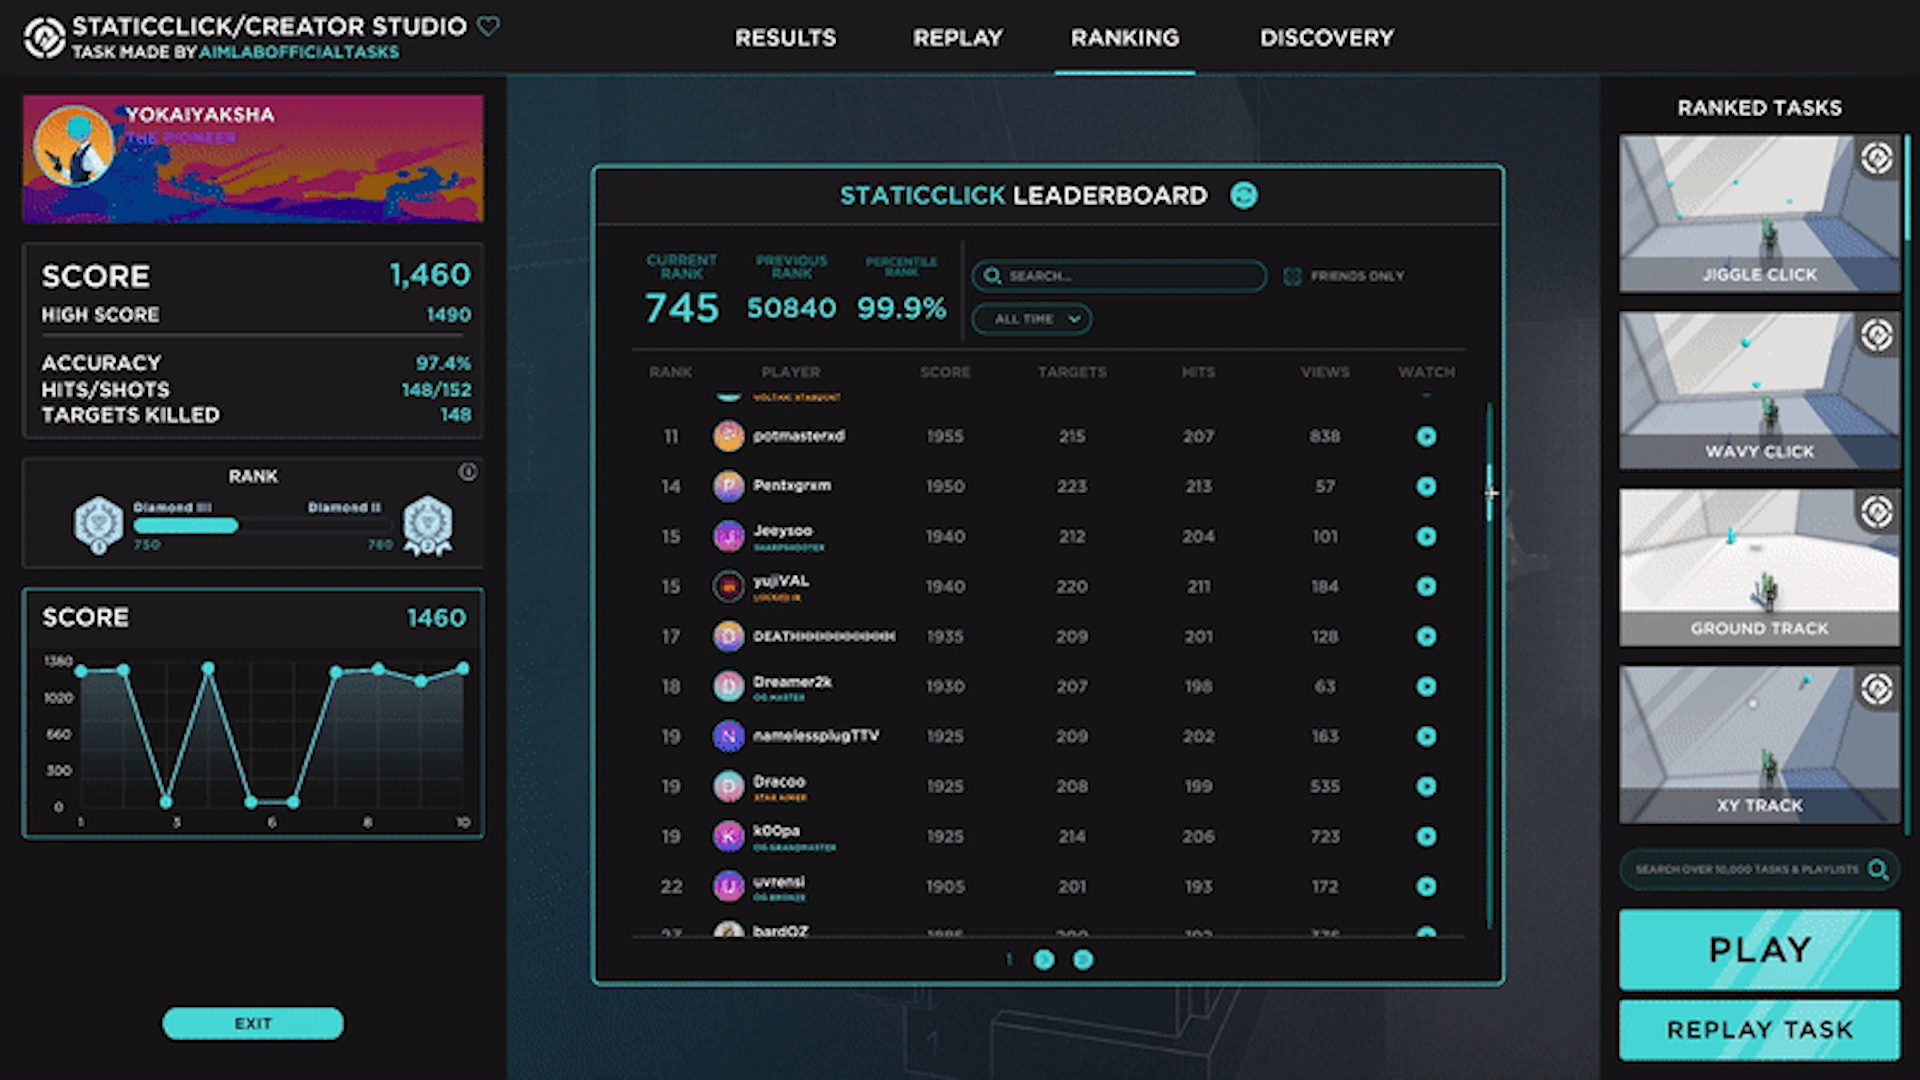Click the current rank value 745

[681, 308]
